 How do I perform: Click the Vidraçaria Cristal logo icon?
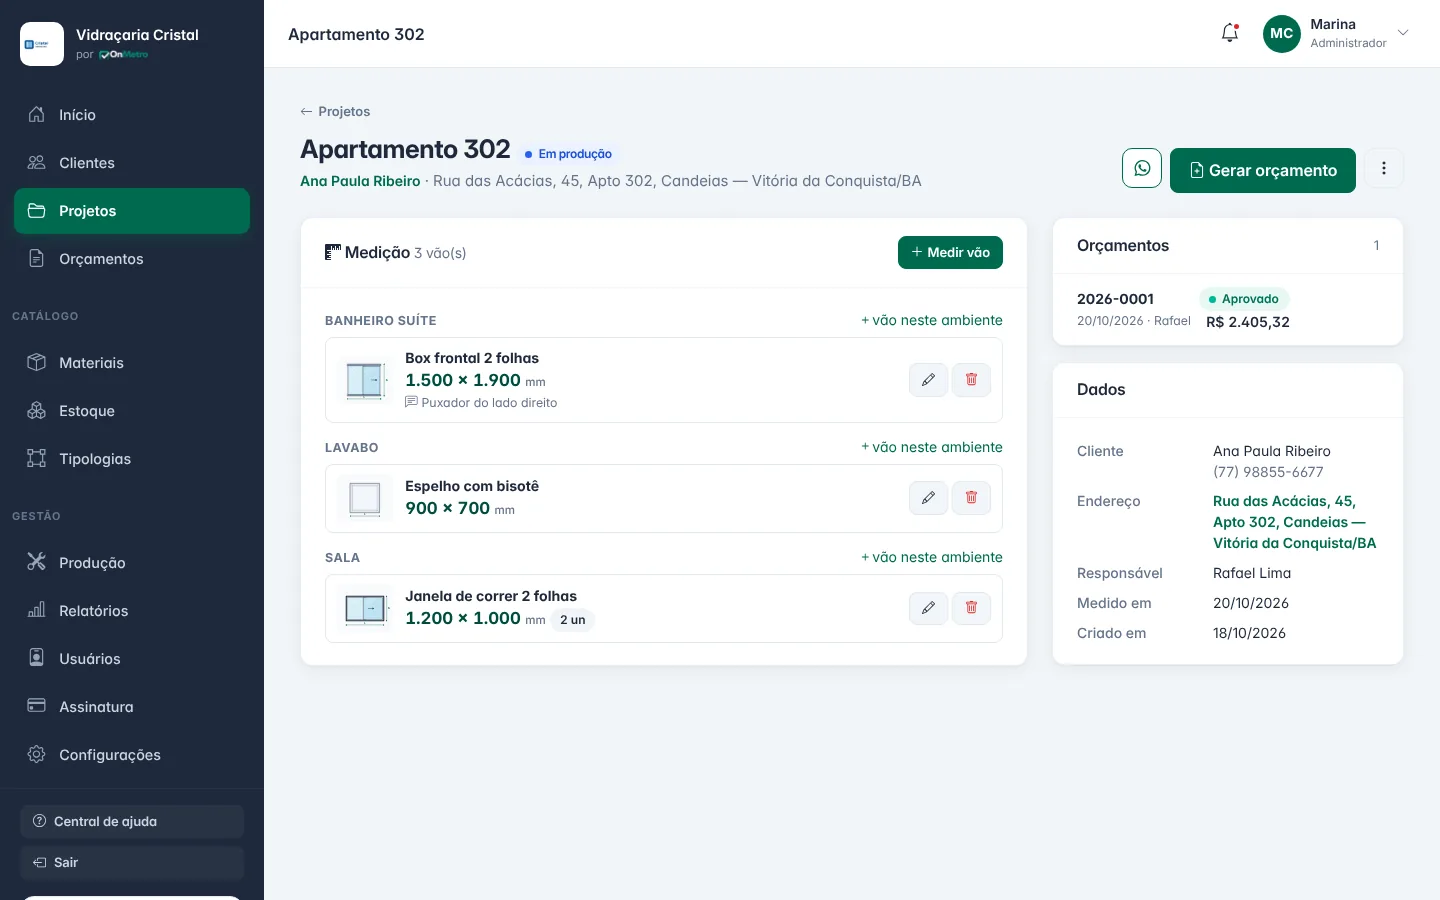[x=42, y=44]
